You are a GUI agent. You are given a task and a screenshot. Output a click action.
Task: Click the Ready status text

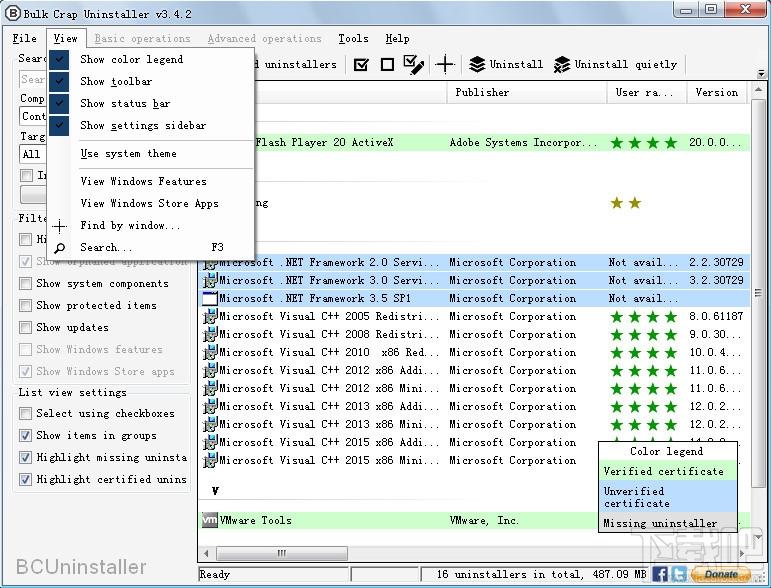pyautogui.click(x=214, y=574)
